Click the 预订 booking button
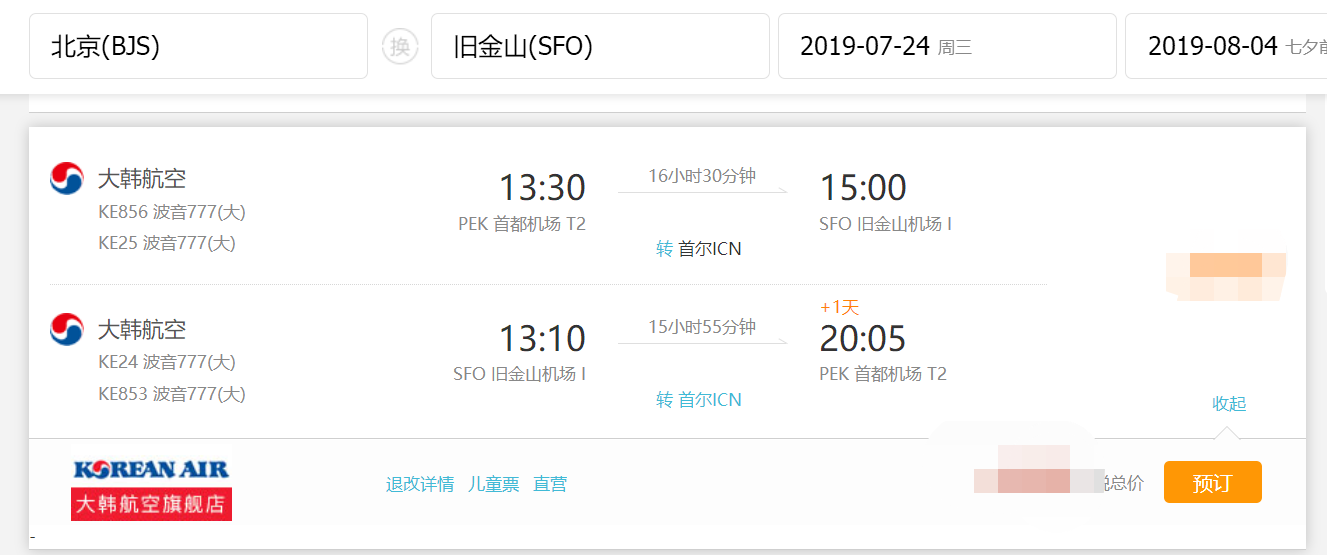Viewport: 1327px width, 555px height. 1212,483
